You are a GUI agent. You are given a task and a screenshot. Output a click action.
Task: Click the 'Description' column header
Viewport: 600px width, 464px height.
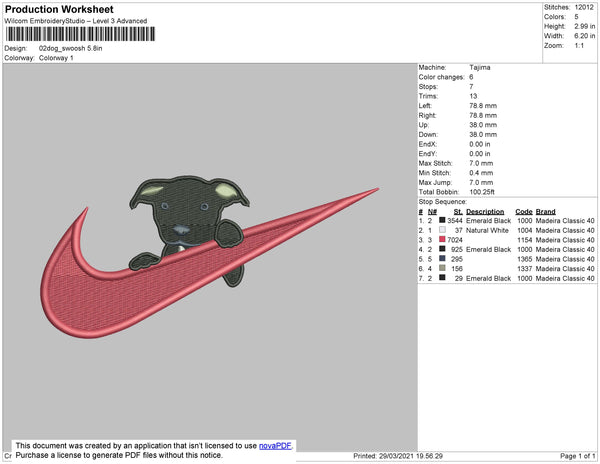pos(485,212)
